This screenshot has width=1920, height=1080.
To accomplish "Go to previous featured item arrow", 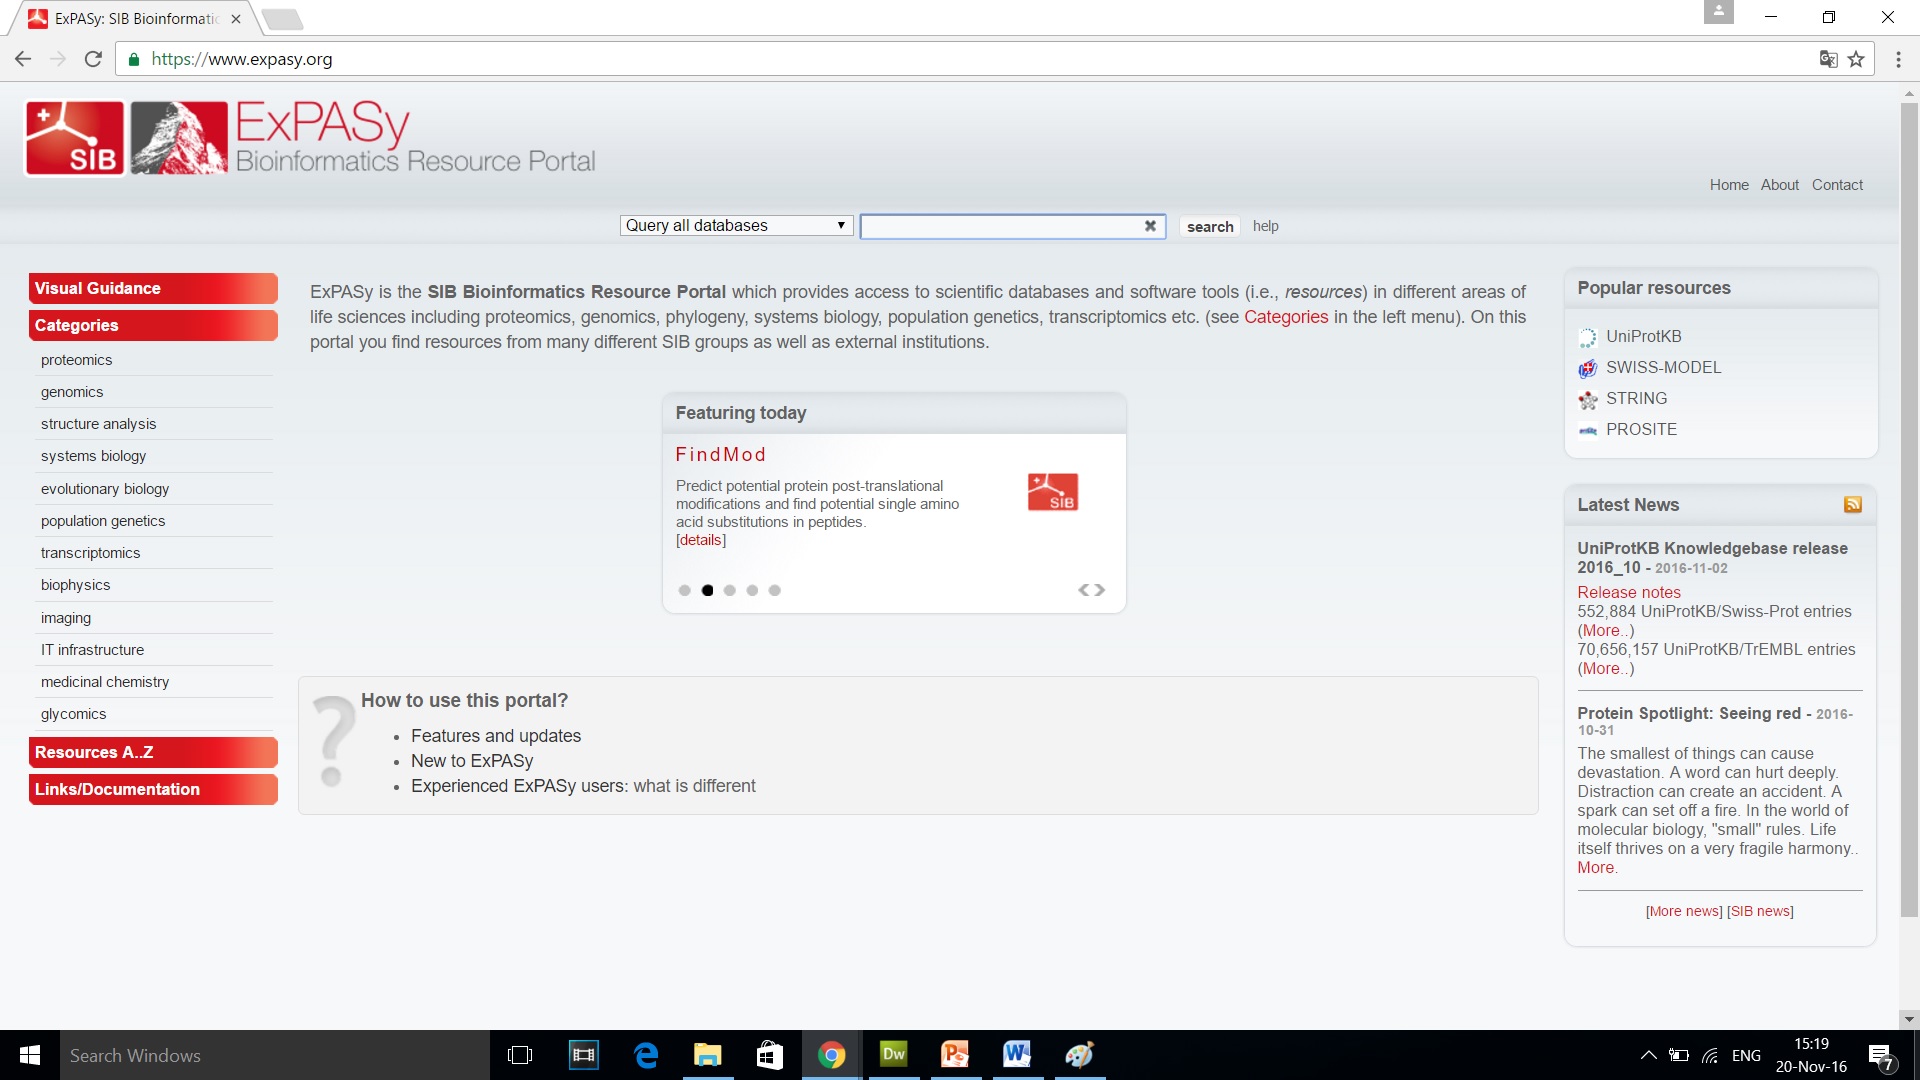I will [x=1084, y=590].
